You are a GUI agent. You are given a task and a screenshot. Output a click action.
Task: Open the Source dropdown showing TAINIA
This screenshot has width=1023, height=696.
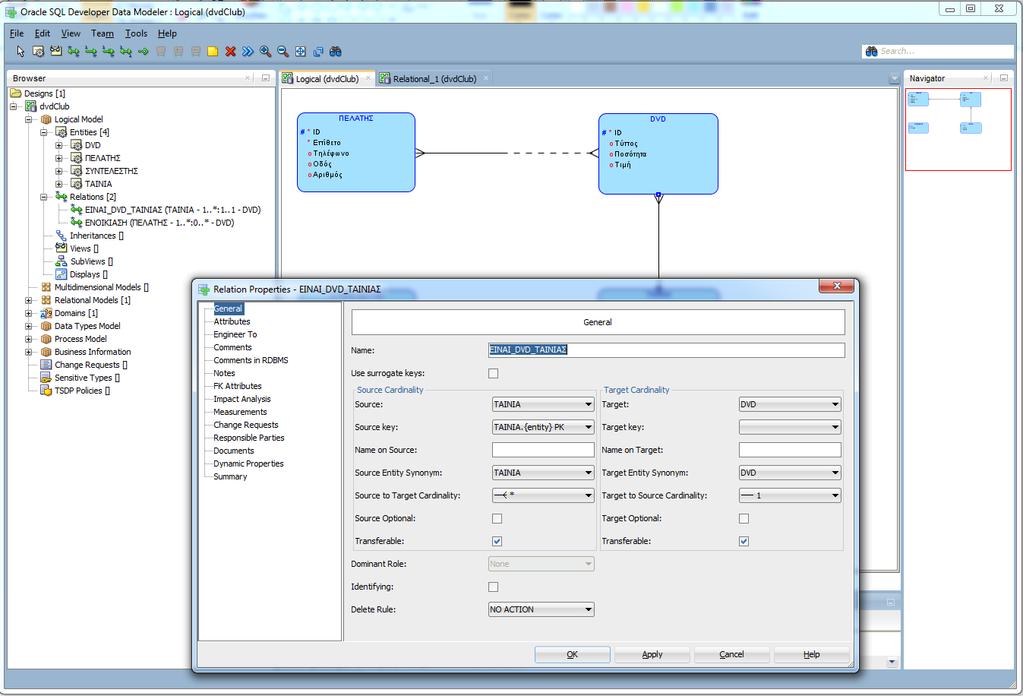(x=543, y=404)
